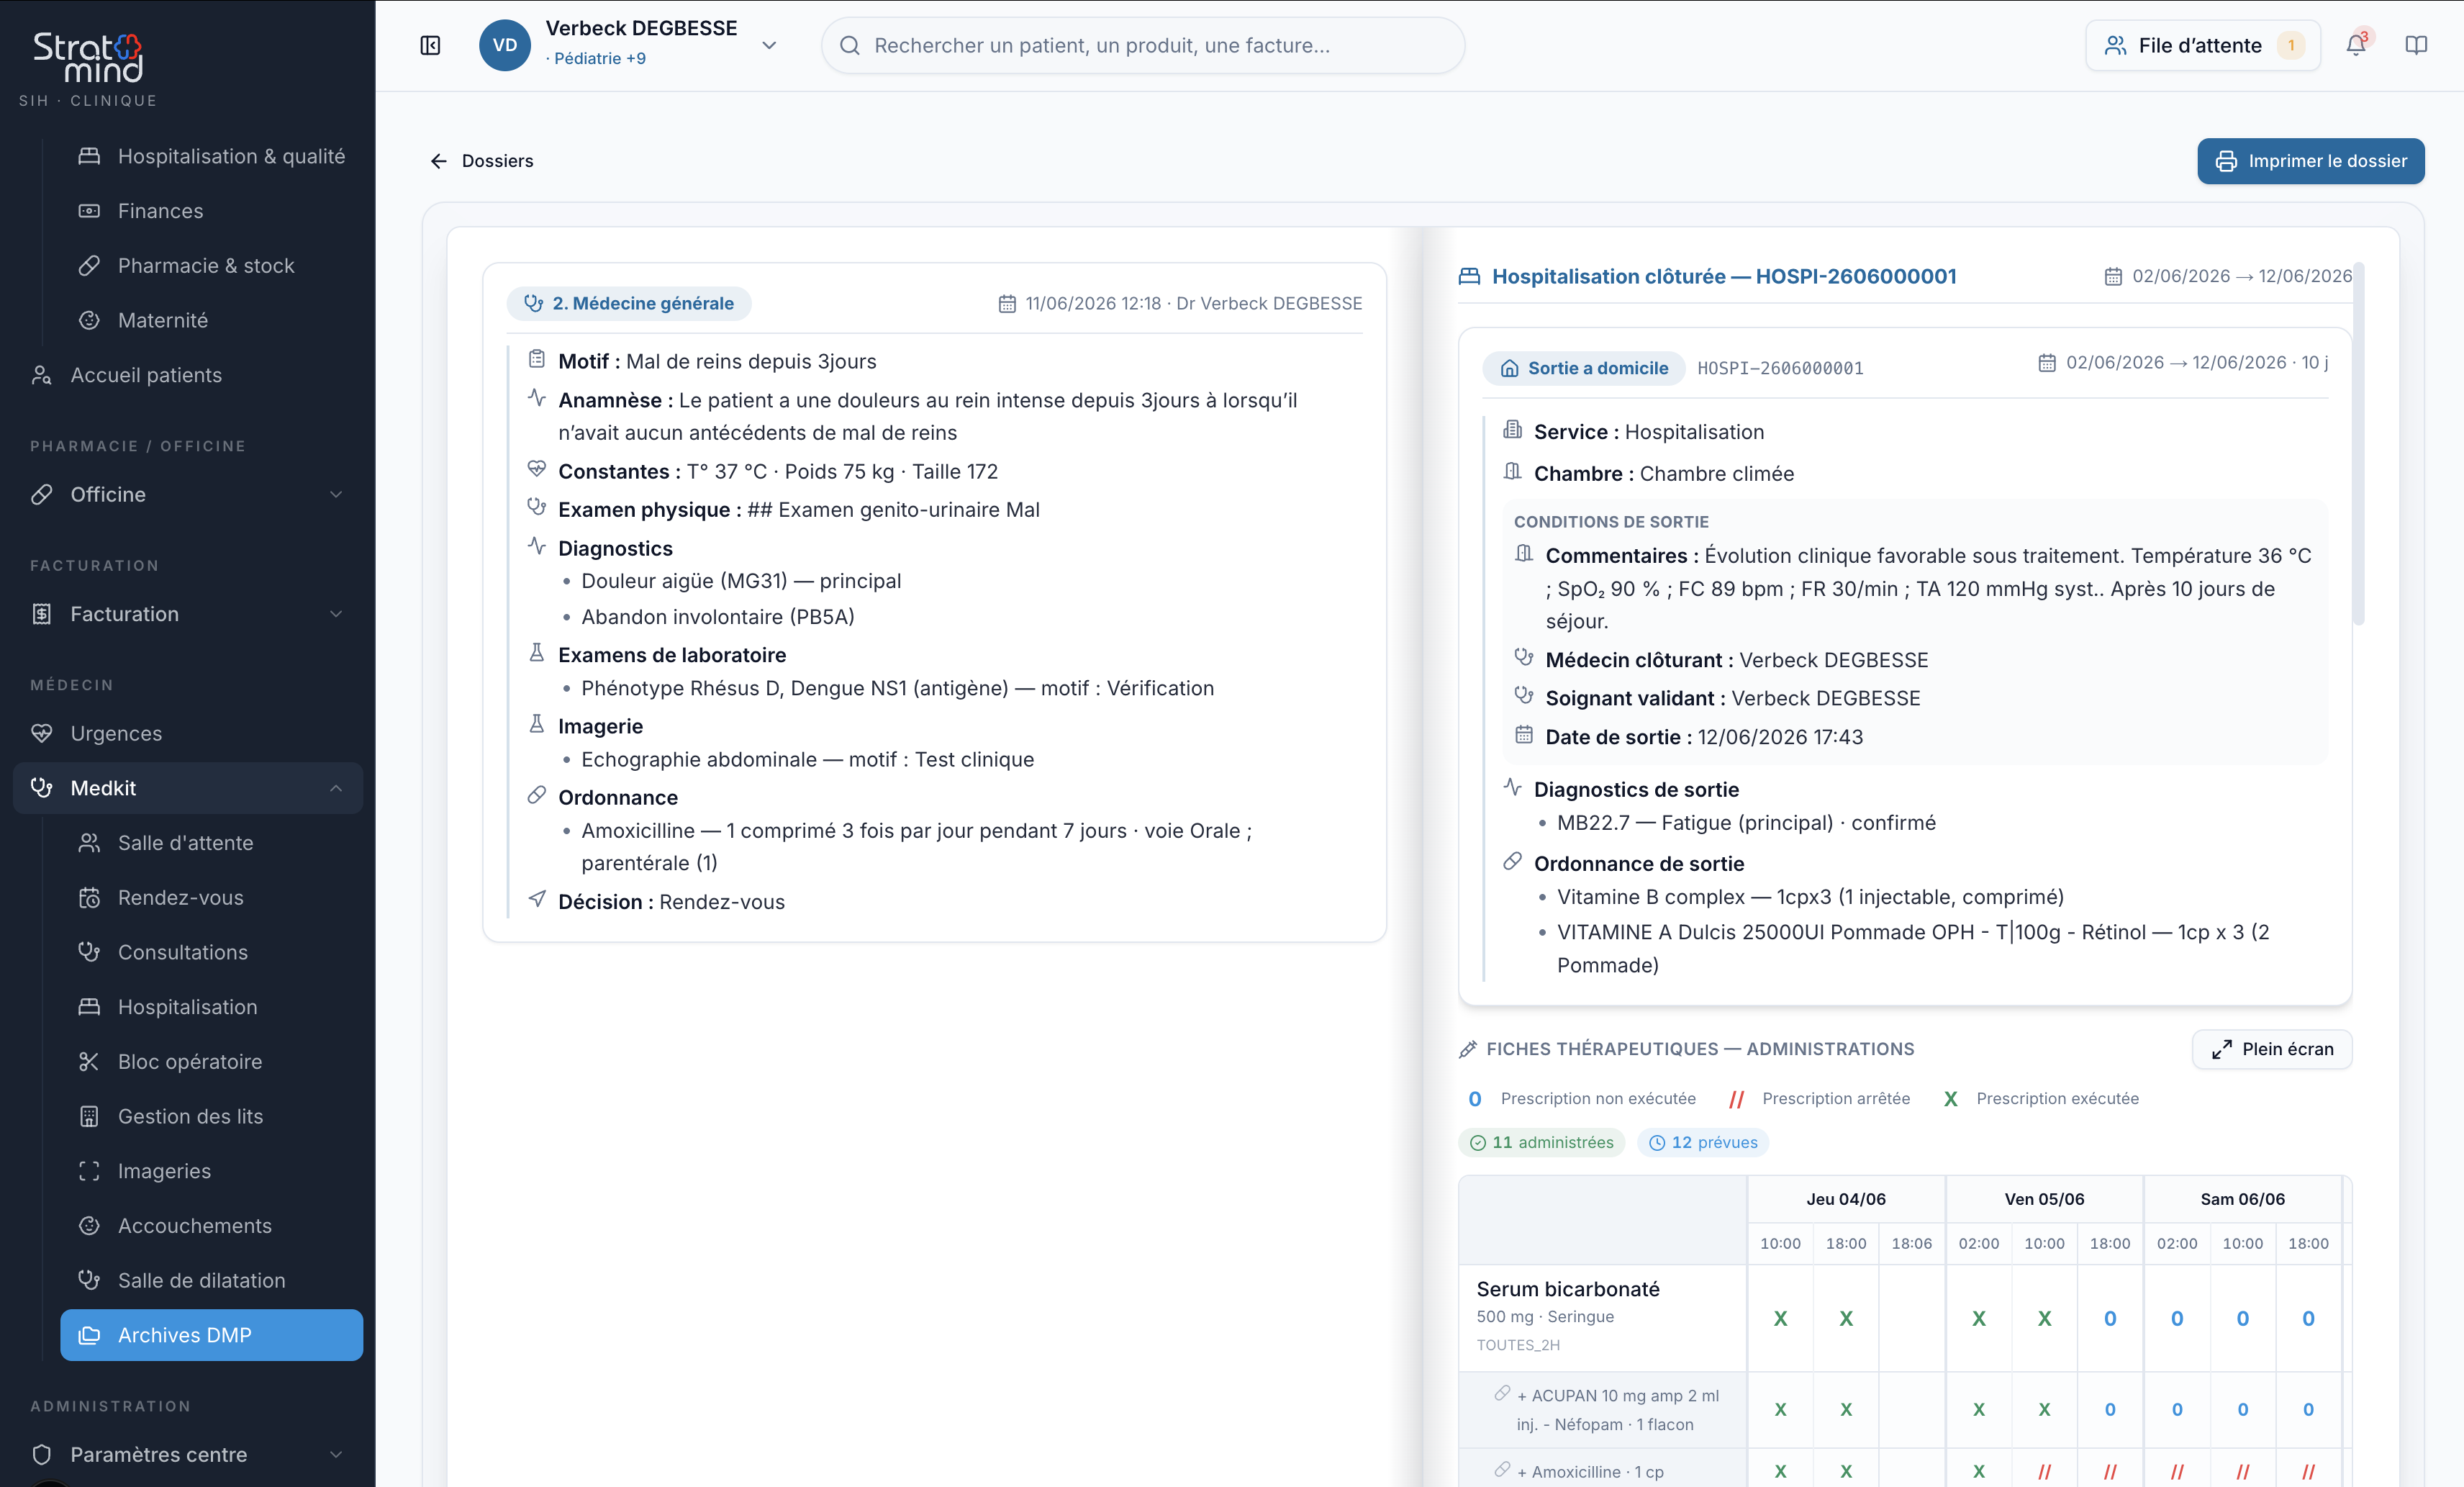Image resolution: width=2464 pixels, height=1487 pixels.
Task: Open Urgences in the sidebar
Action: [x=188, y=733]
